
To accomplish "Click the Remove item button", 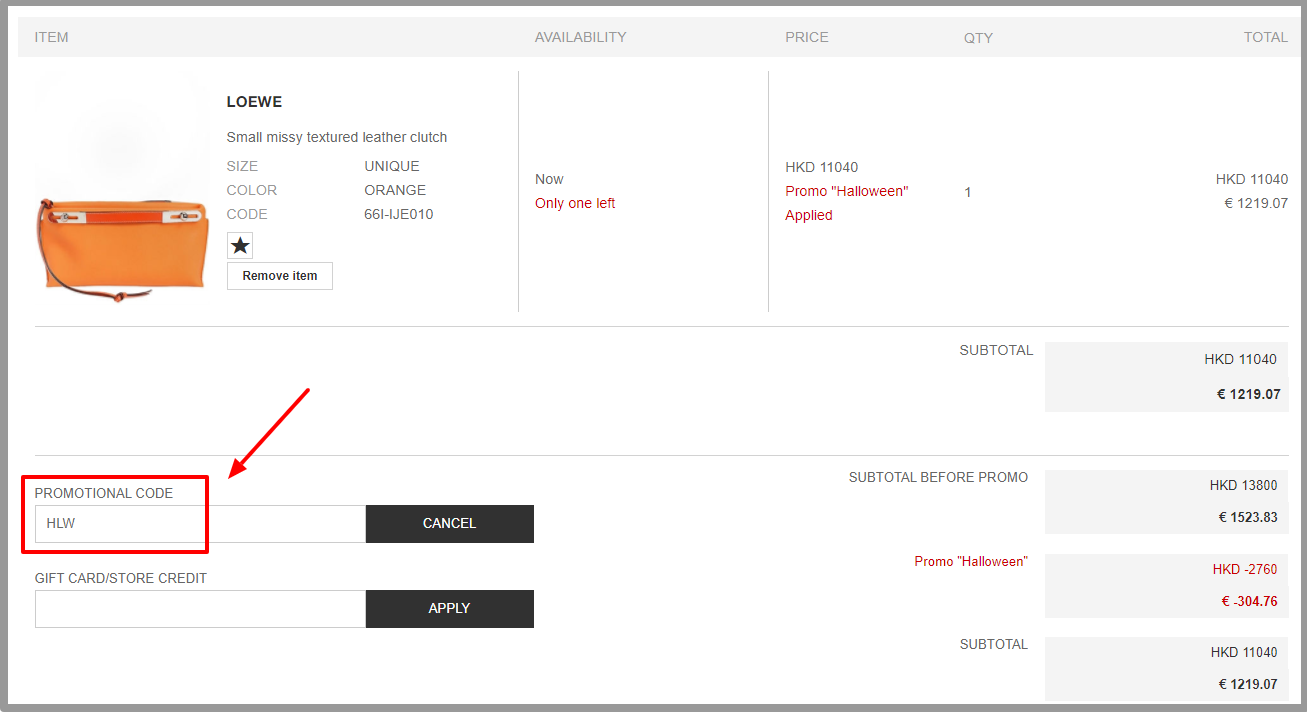I will 280,276.
